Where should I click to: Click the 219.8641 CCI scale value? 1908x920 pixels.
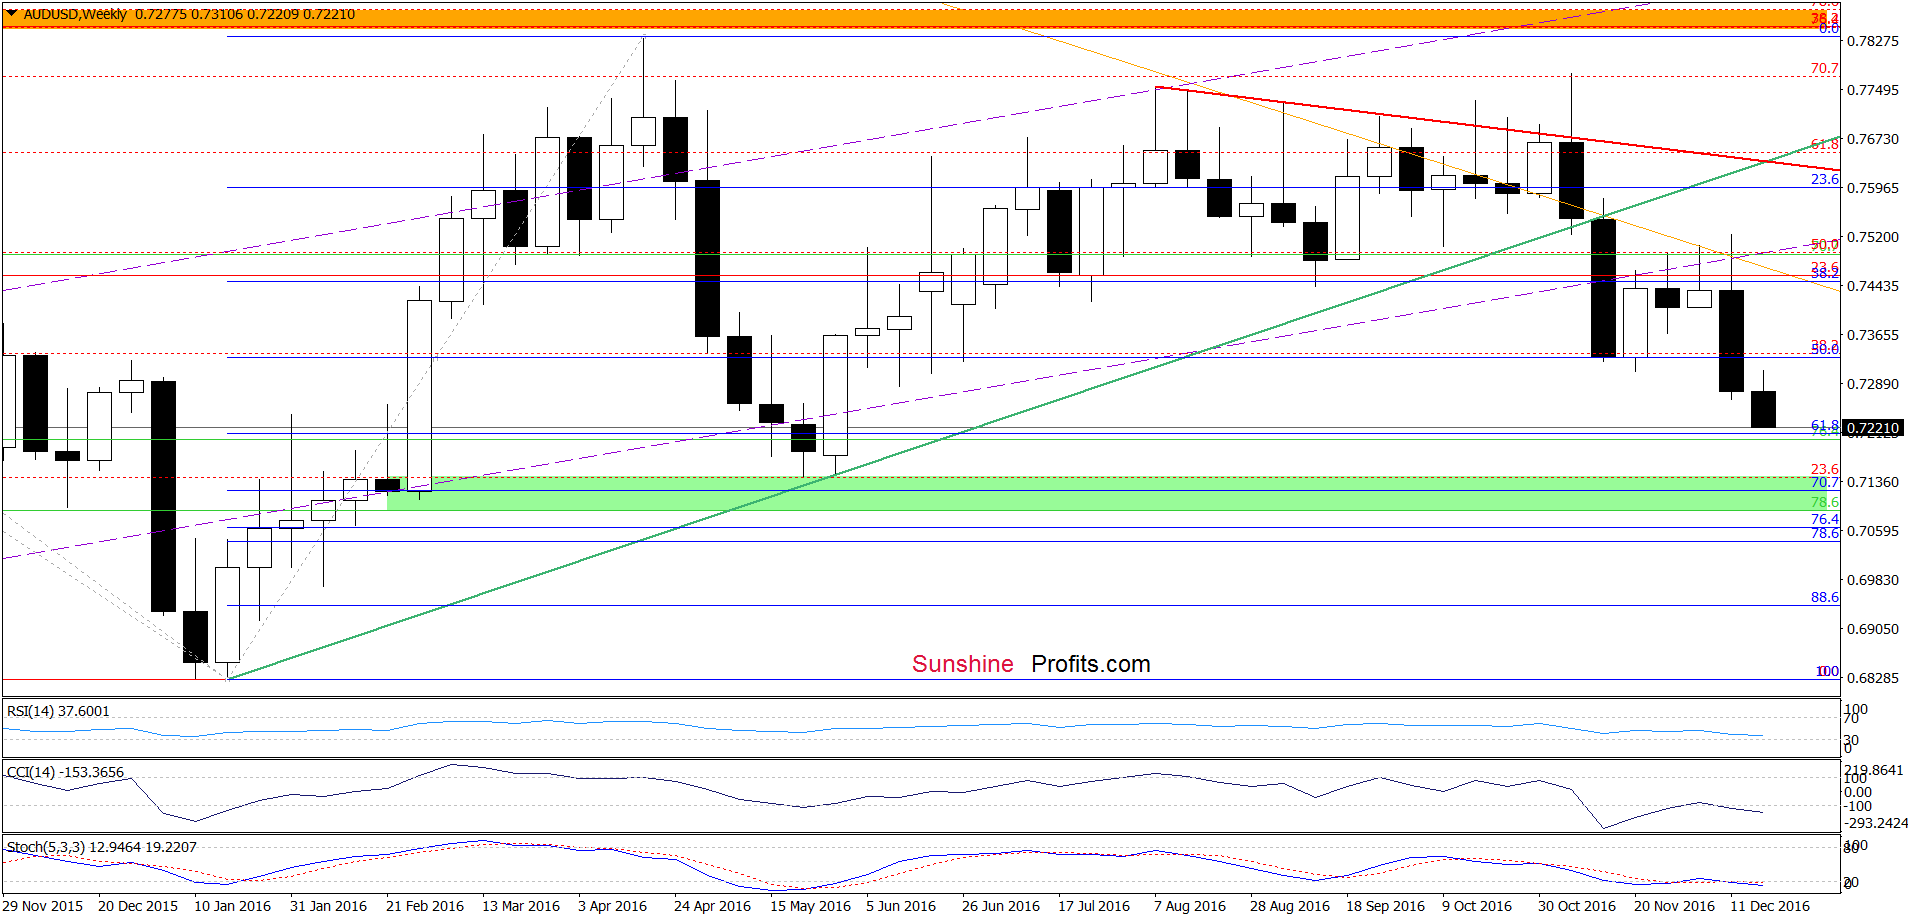tap(1875, 770)
